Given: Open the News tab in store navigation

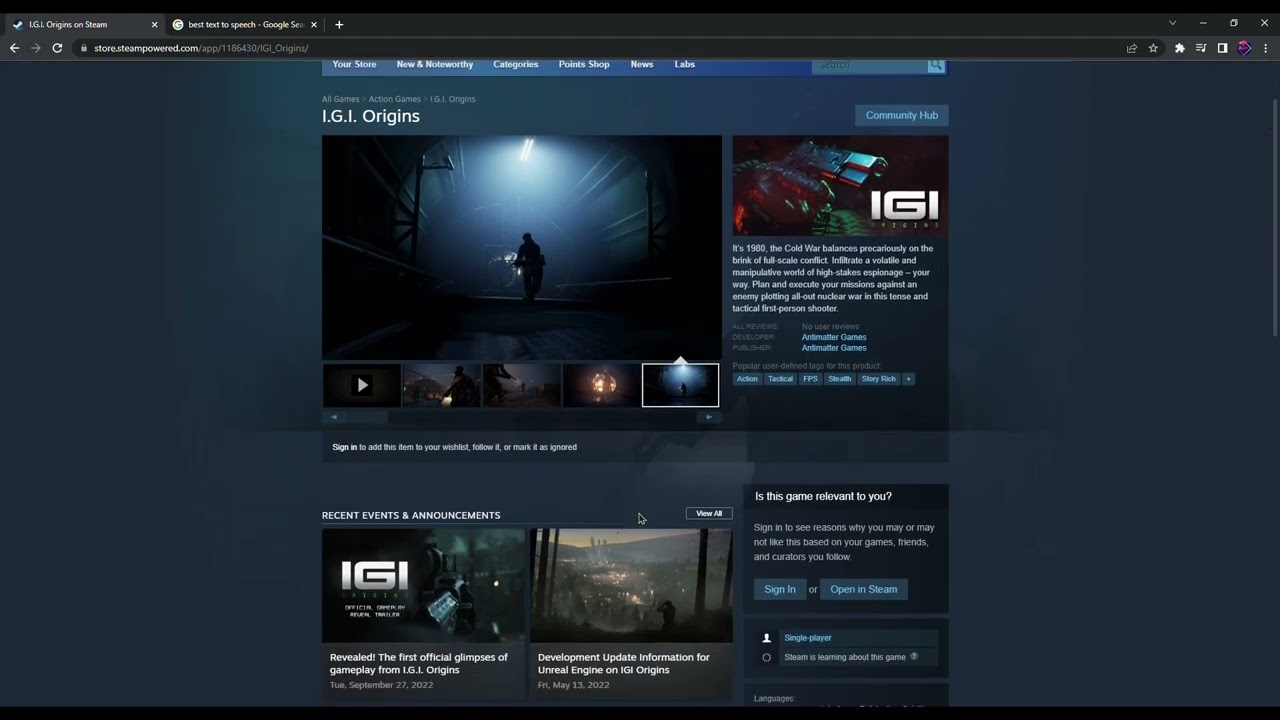Looking at the screenshot, I should (642, 64).
